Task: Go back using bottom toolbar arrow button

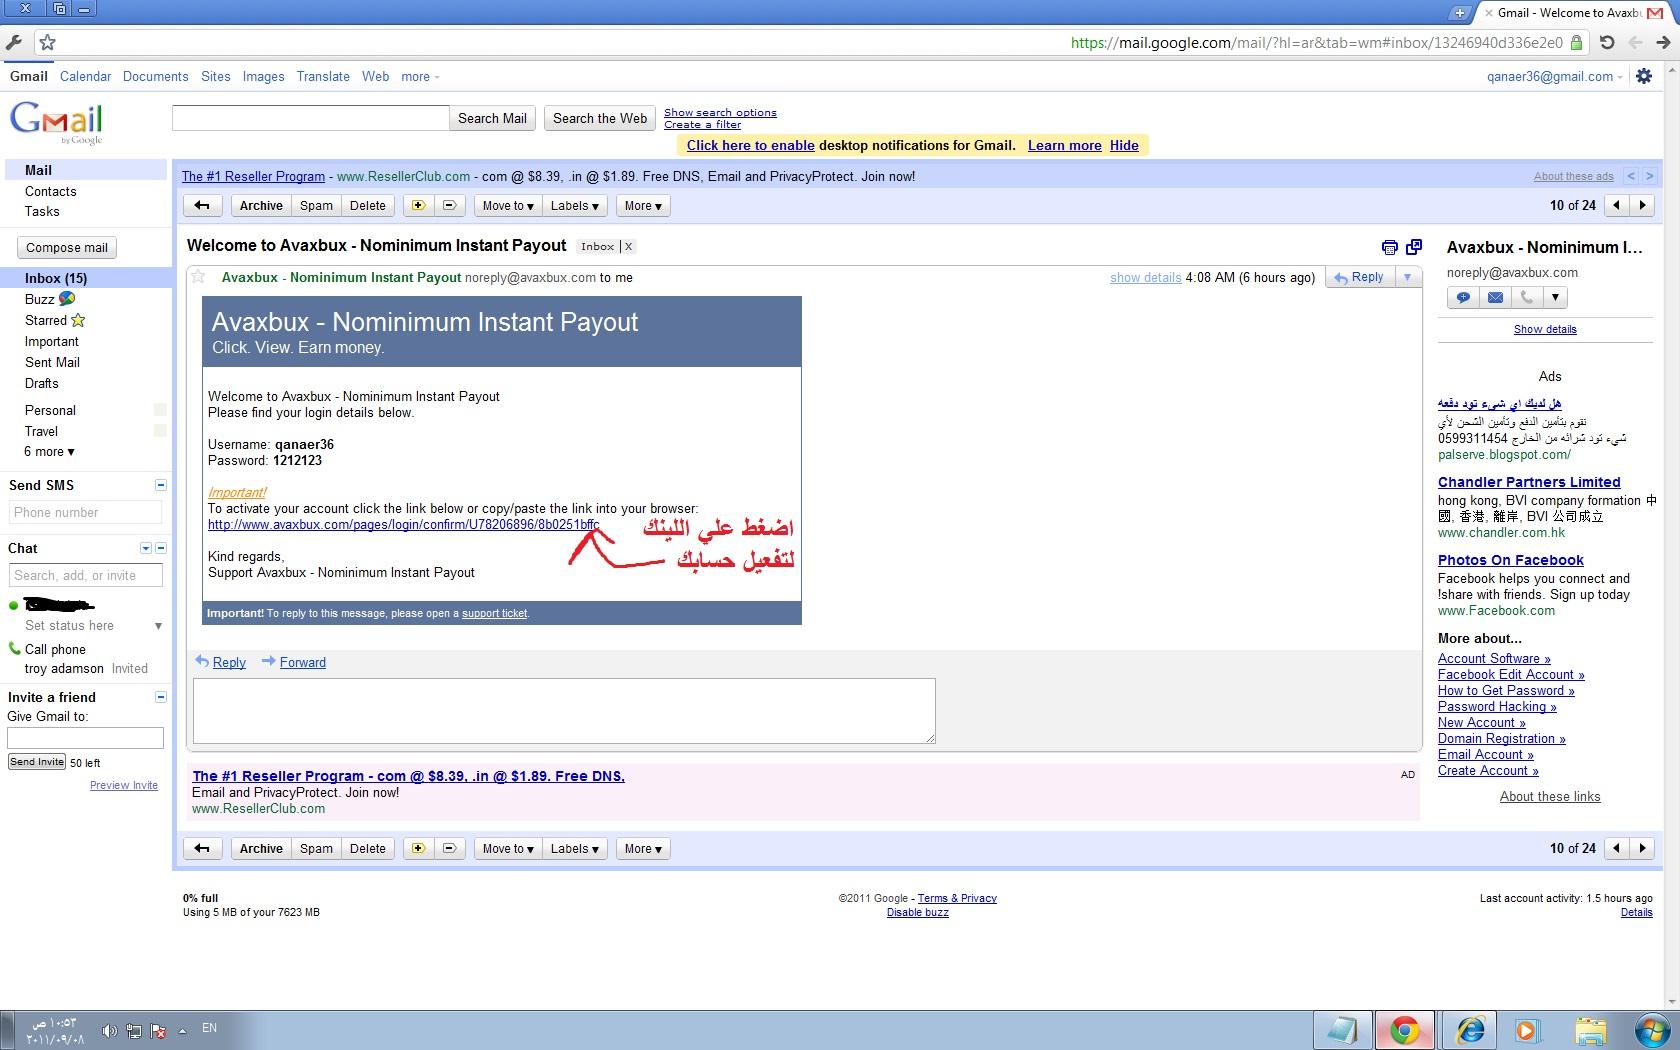Action: pos(202,848)
